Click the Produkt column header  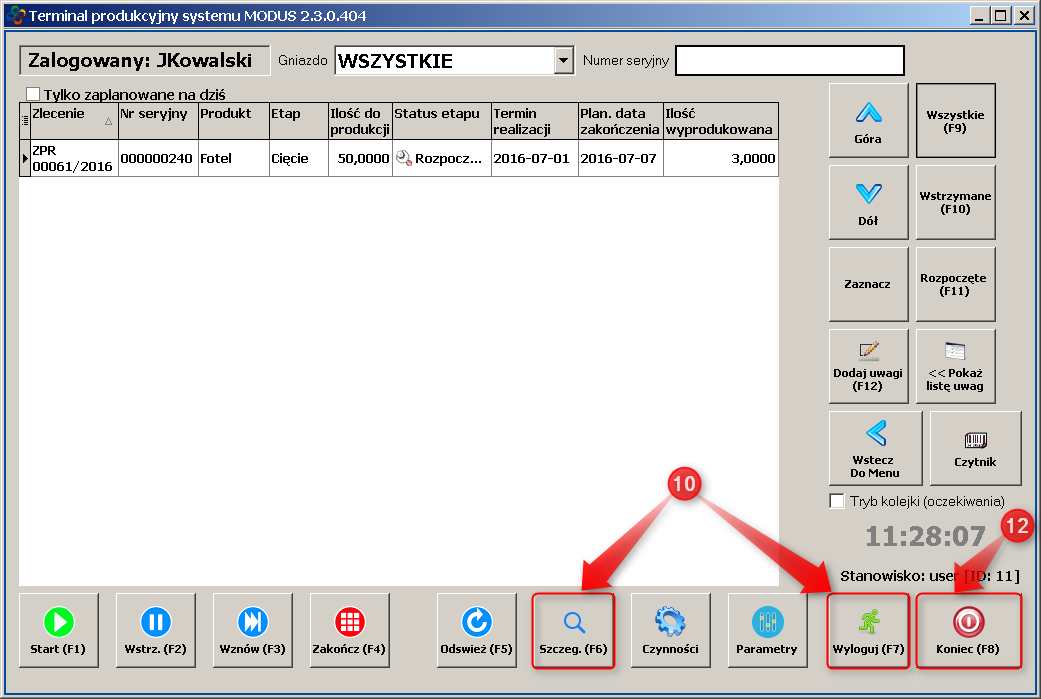coord(234,120)
